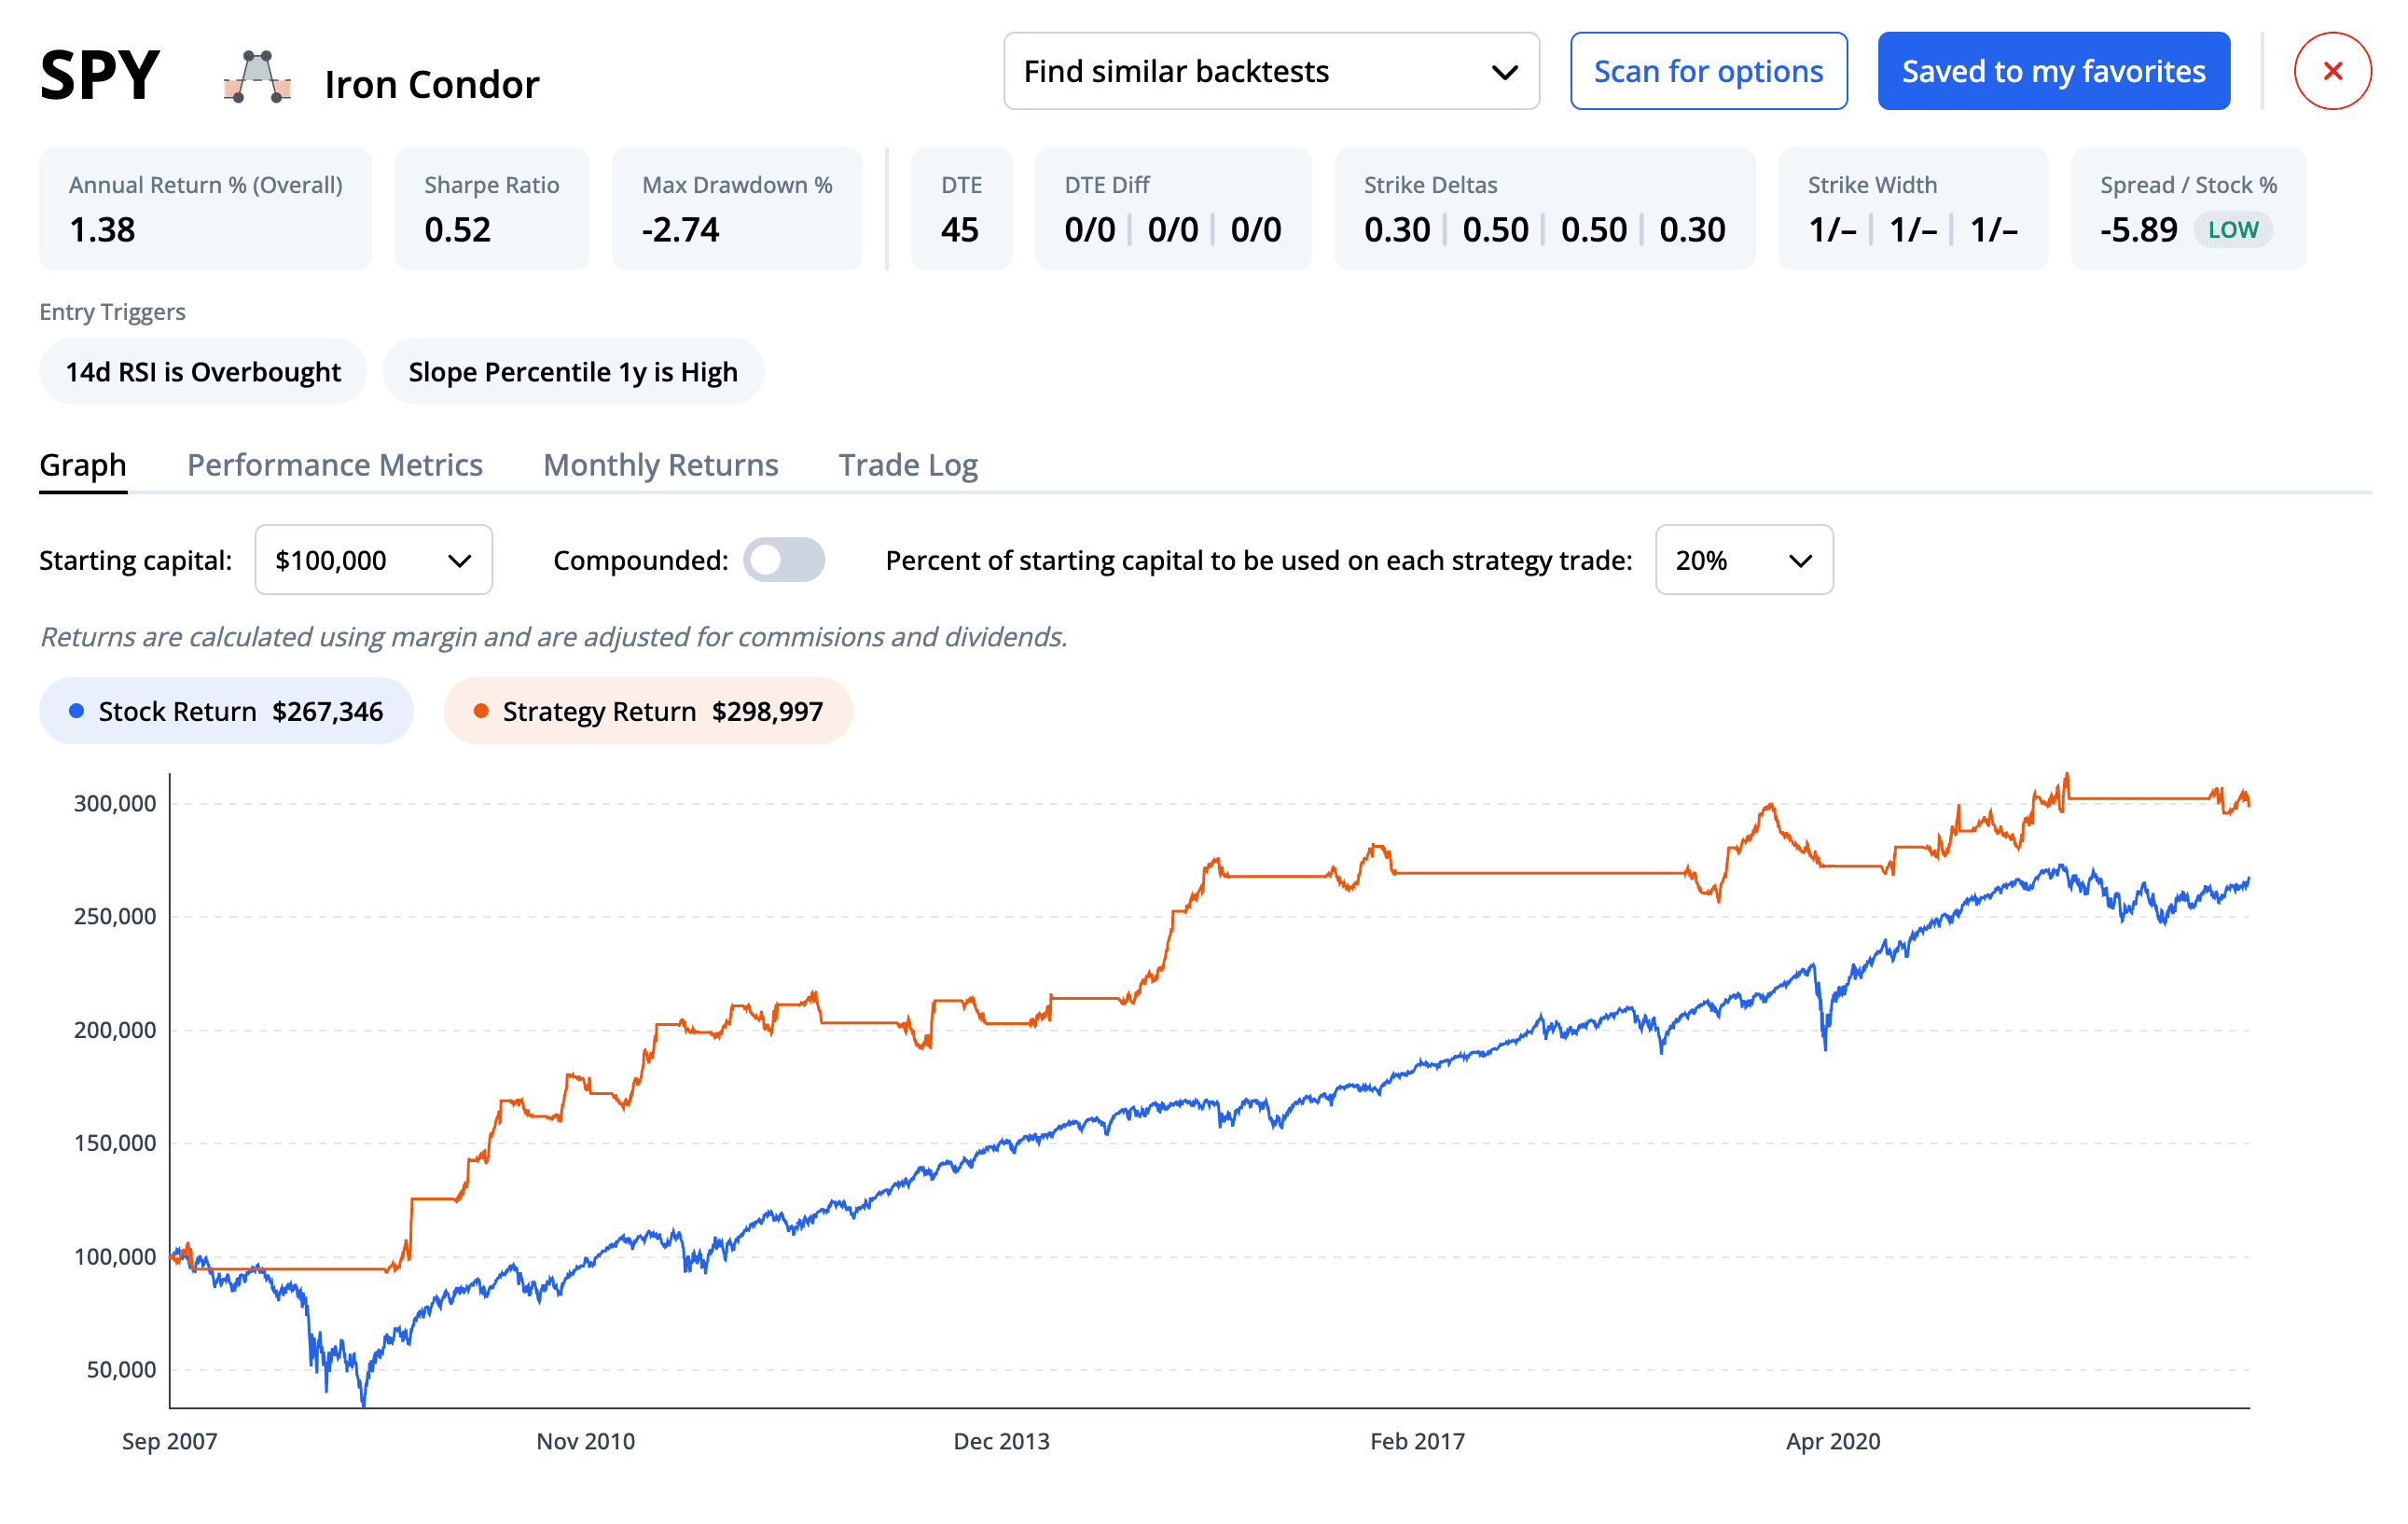Open the Find similar backtests dropdown
Screen dimensions: 2408x1524
pyautogui.click(x=1271, y=70)
